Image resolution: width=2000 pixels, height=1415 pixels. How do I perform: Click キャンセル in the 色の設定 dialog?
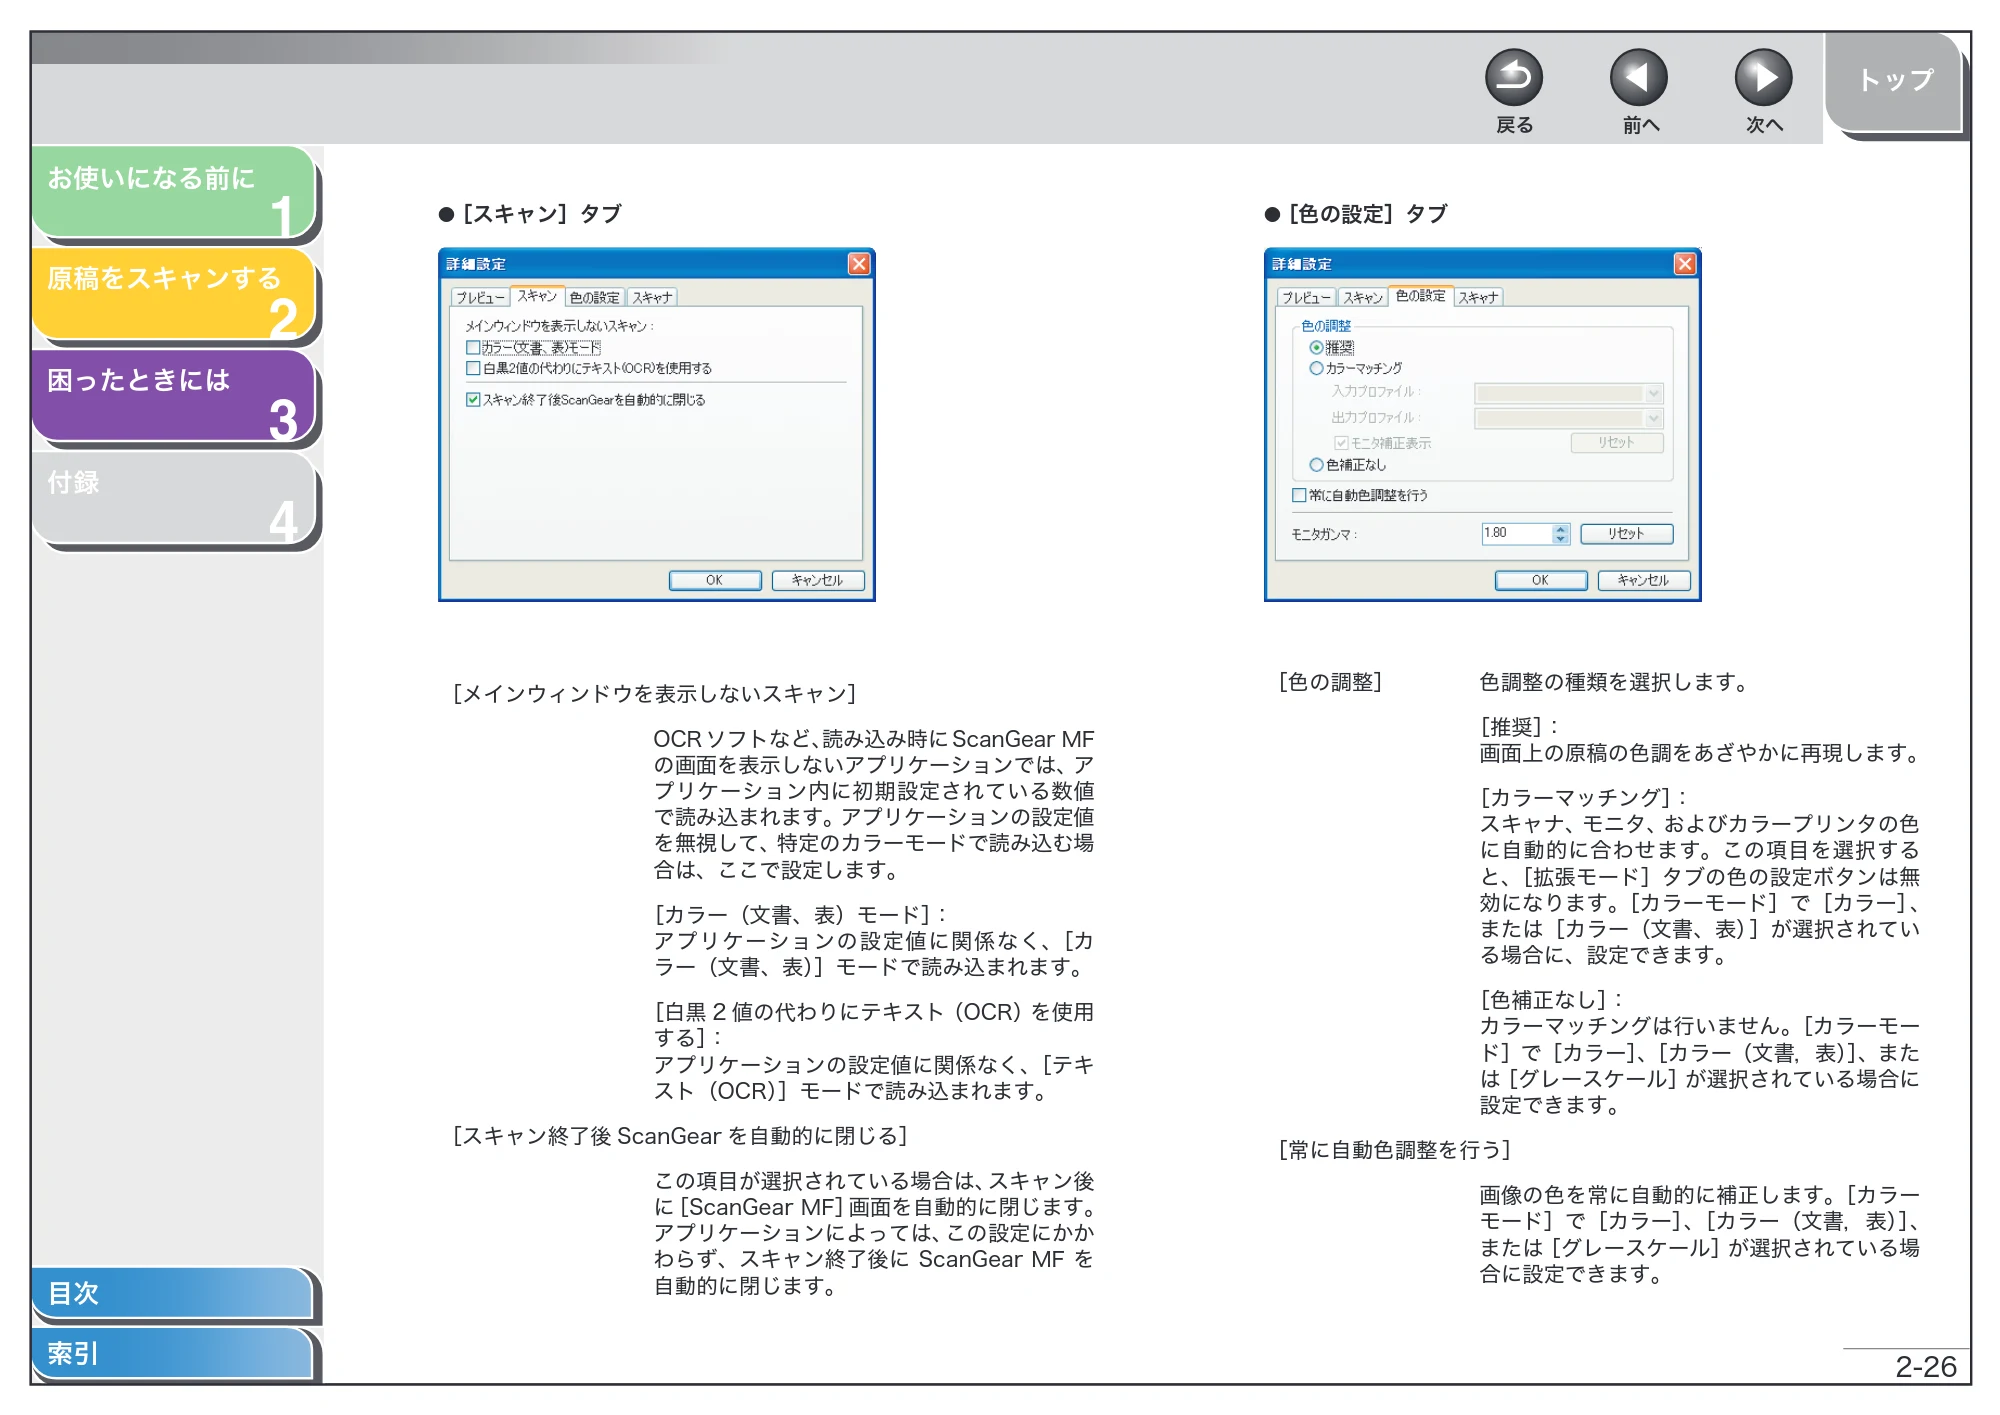(x=1643, y=581)
